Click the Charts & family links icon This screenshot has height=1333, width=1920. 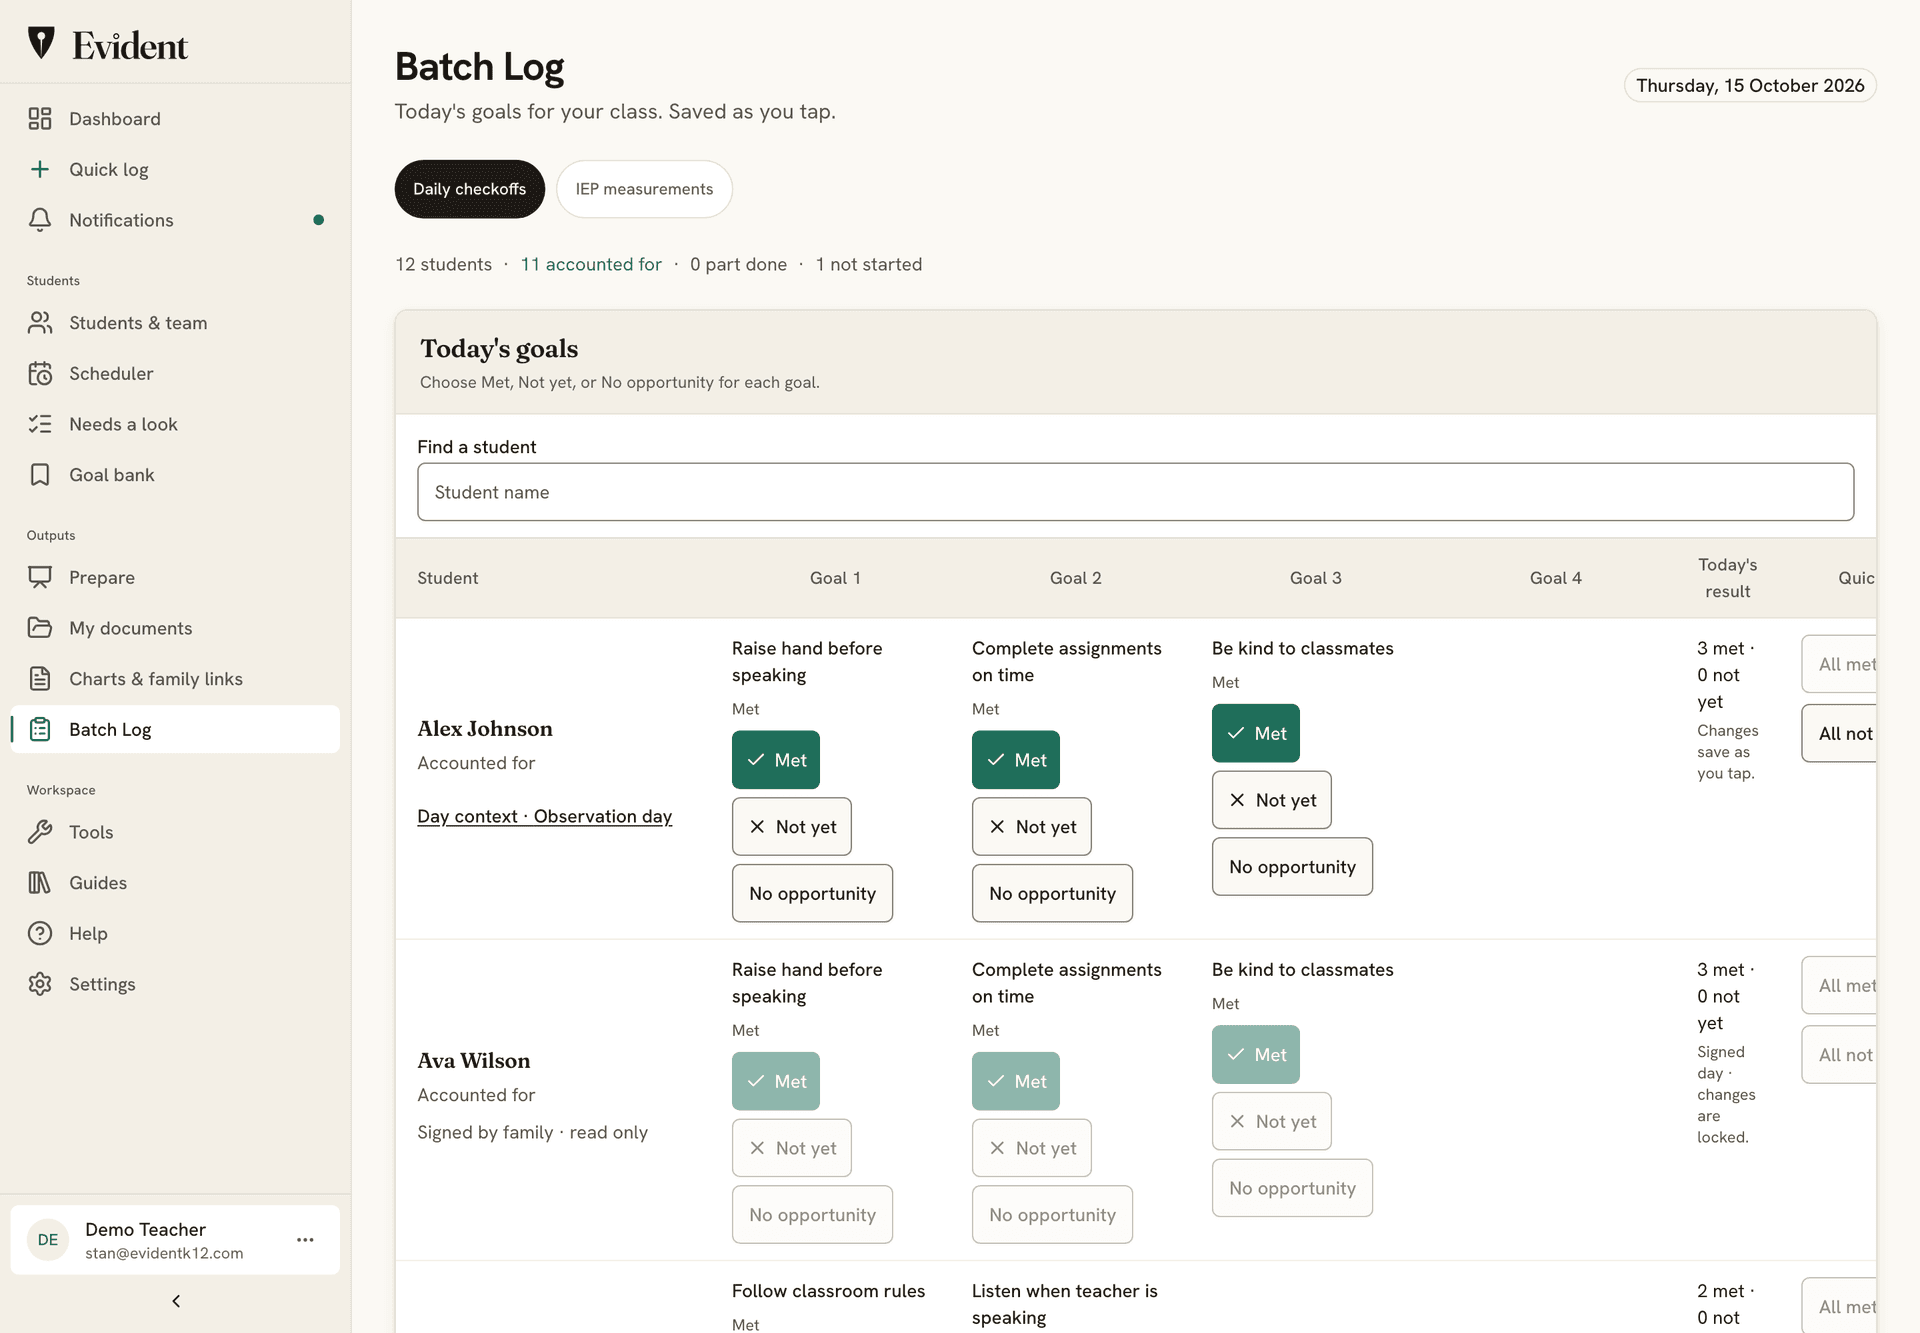click(x=40, y=679)
